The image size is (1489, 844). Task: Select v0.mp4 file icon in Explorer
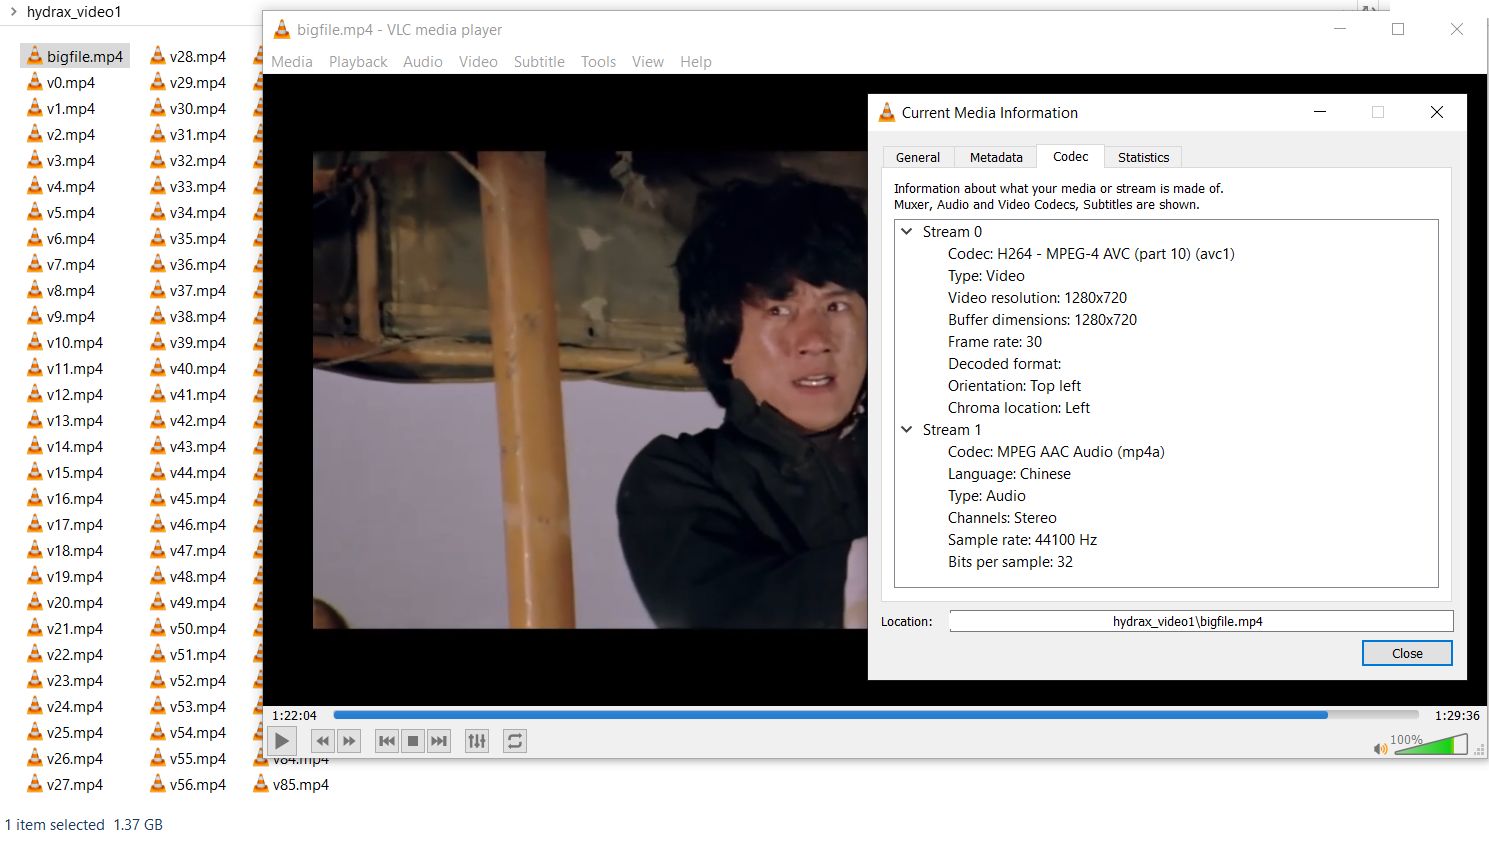tap(35, 82)
